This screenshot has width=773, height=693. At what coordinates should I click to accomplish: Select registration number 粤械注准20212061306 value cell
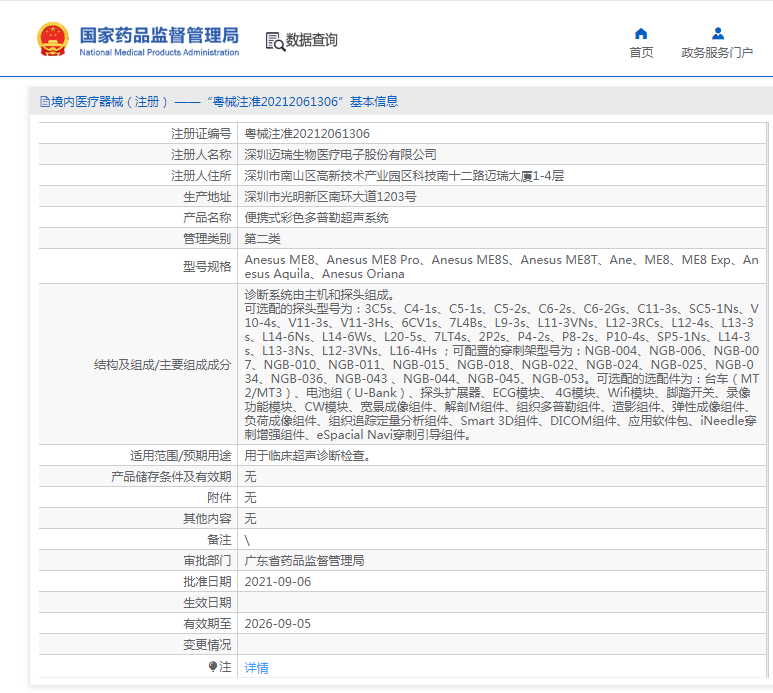click(x=307, y=134)
